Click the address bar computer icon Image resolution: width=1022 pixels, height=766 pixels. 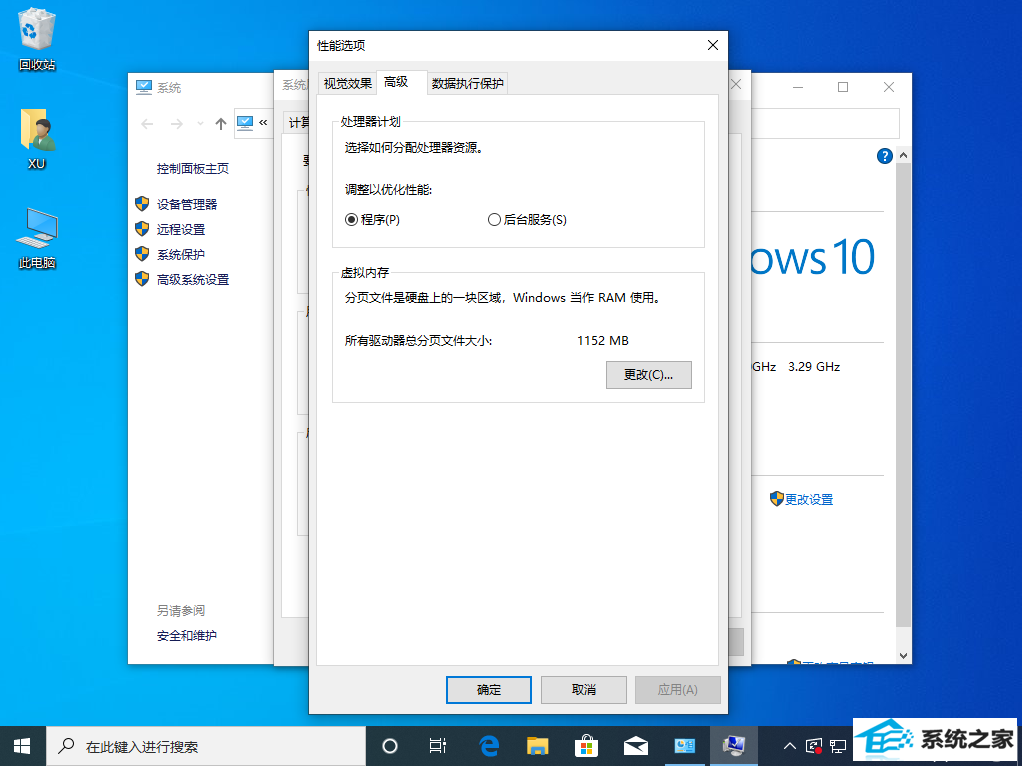[x=245, y=123]
